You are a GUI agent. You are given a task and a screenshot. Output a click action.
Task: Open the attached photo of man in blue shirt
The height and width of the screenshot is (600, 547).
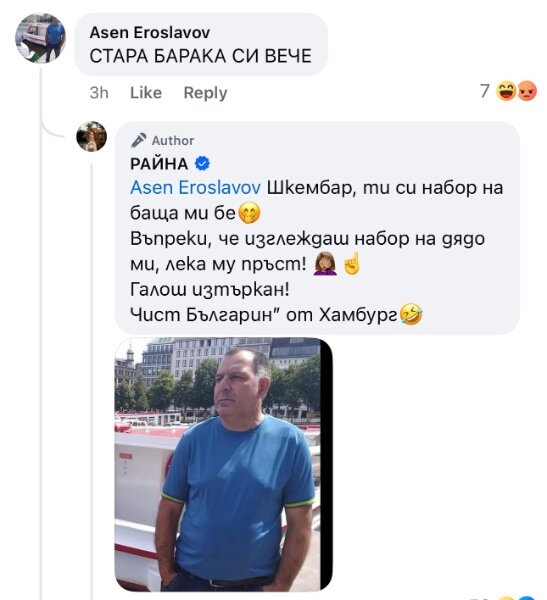[x=224, y=464]
